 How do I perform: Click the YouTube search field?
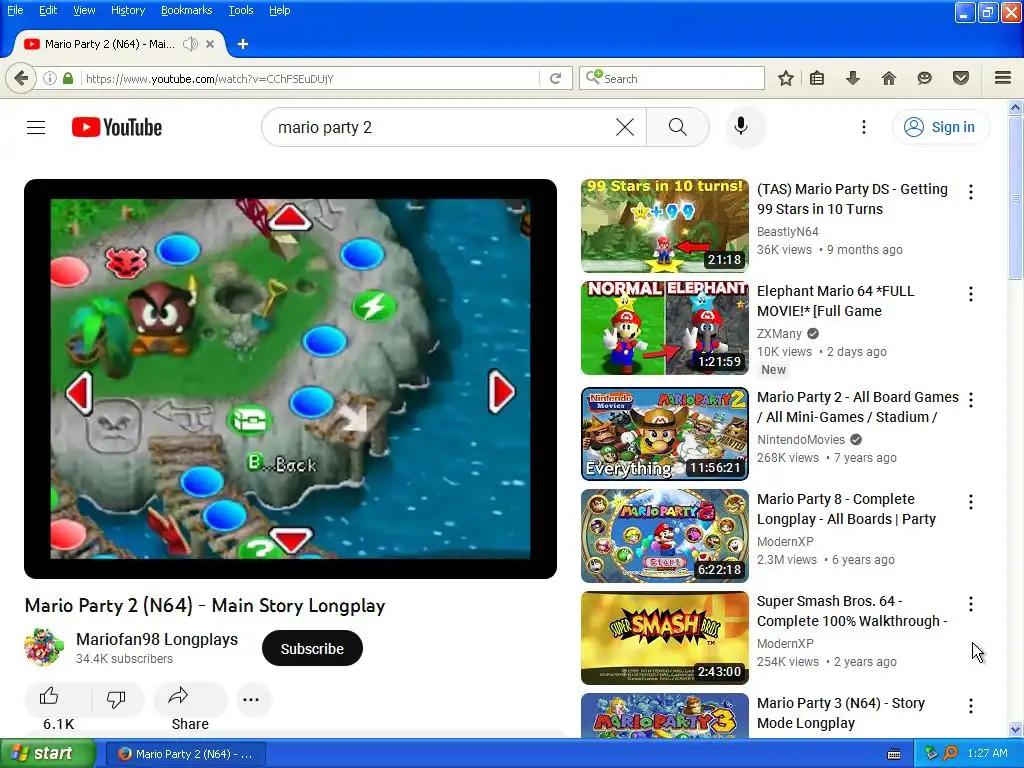444,127
